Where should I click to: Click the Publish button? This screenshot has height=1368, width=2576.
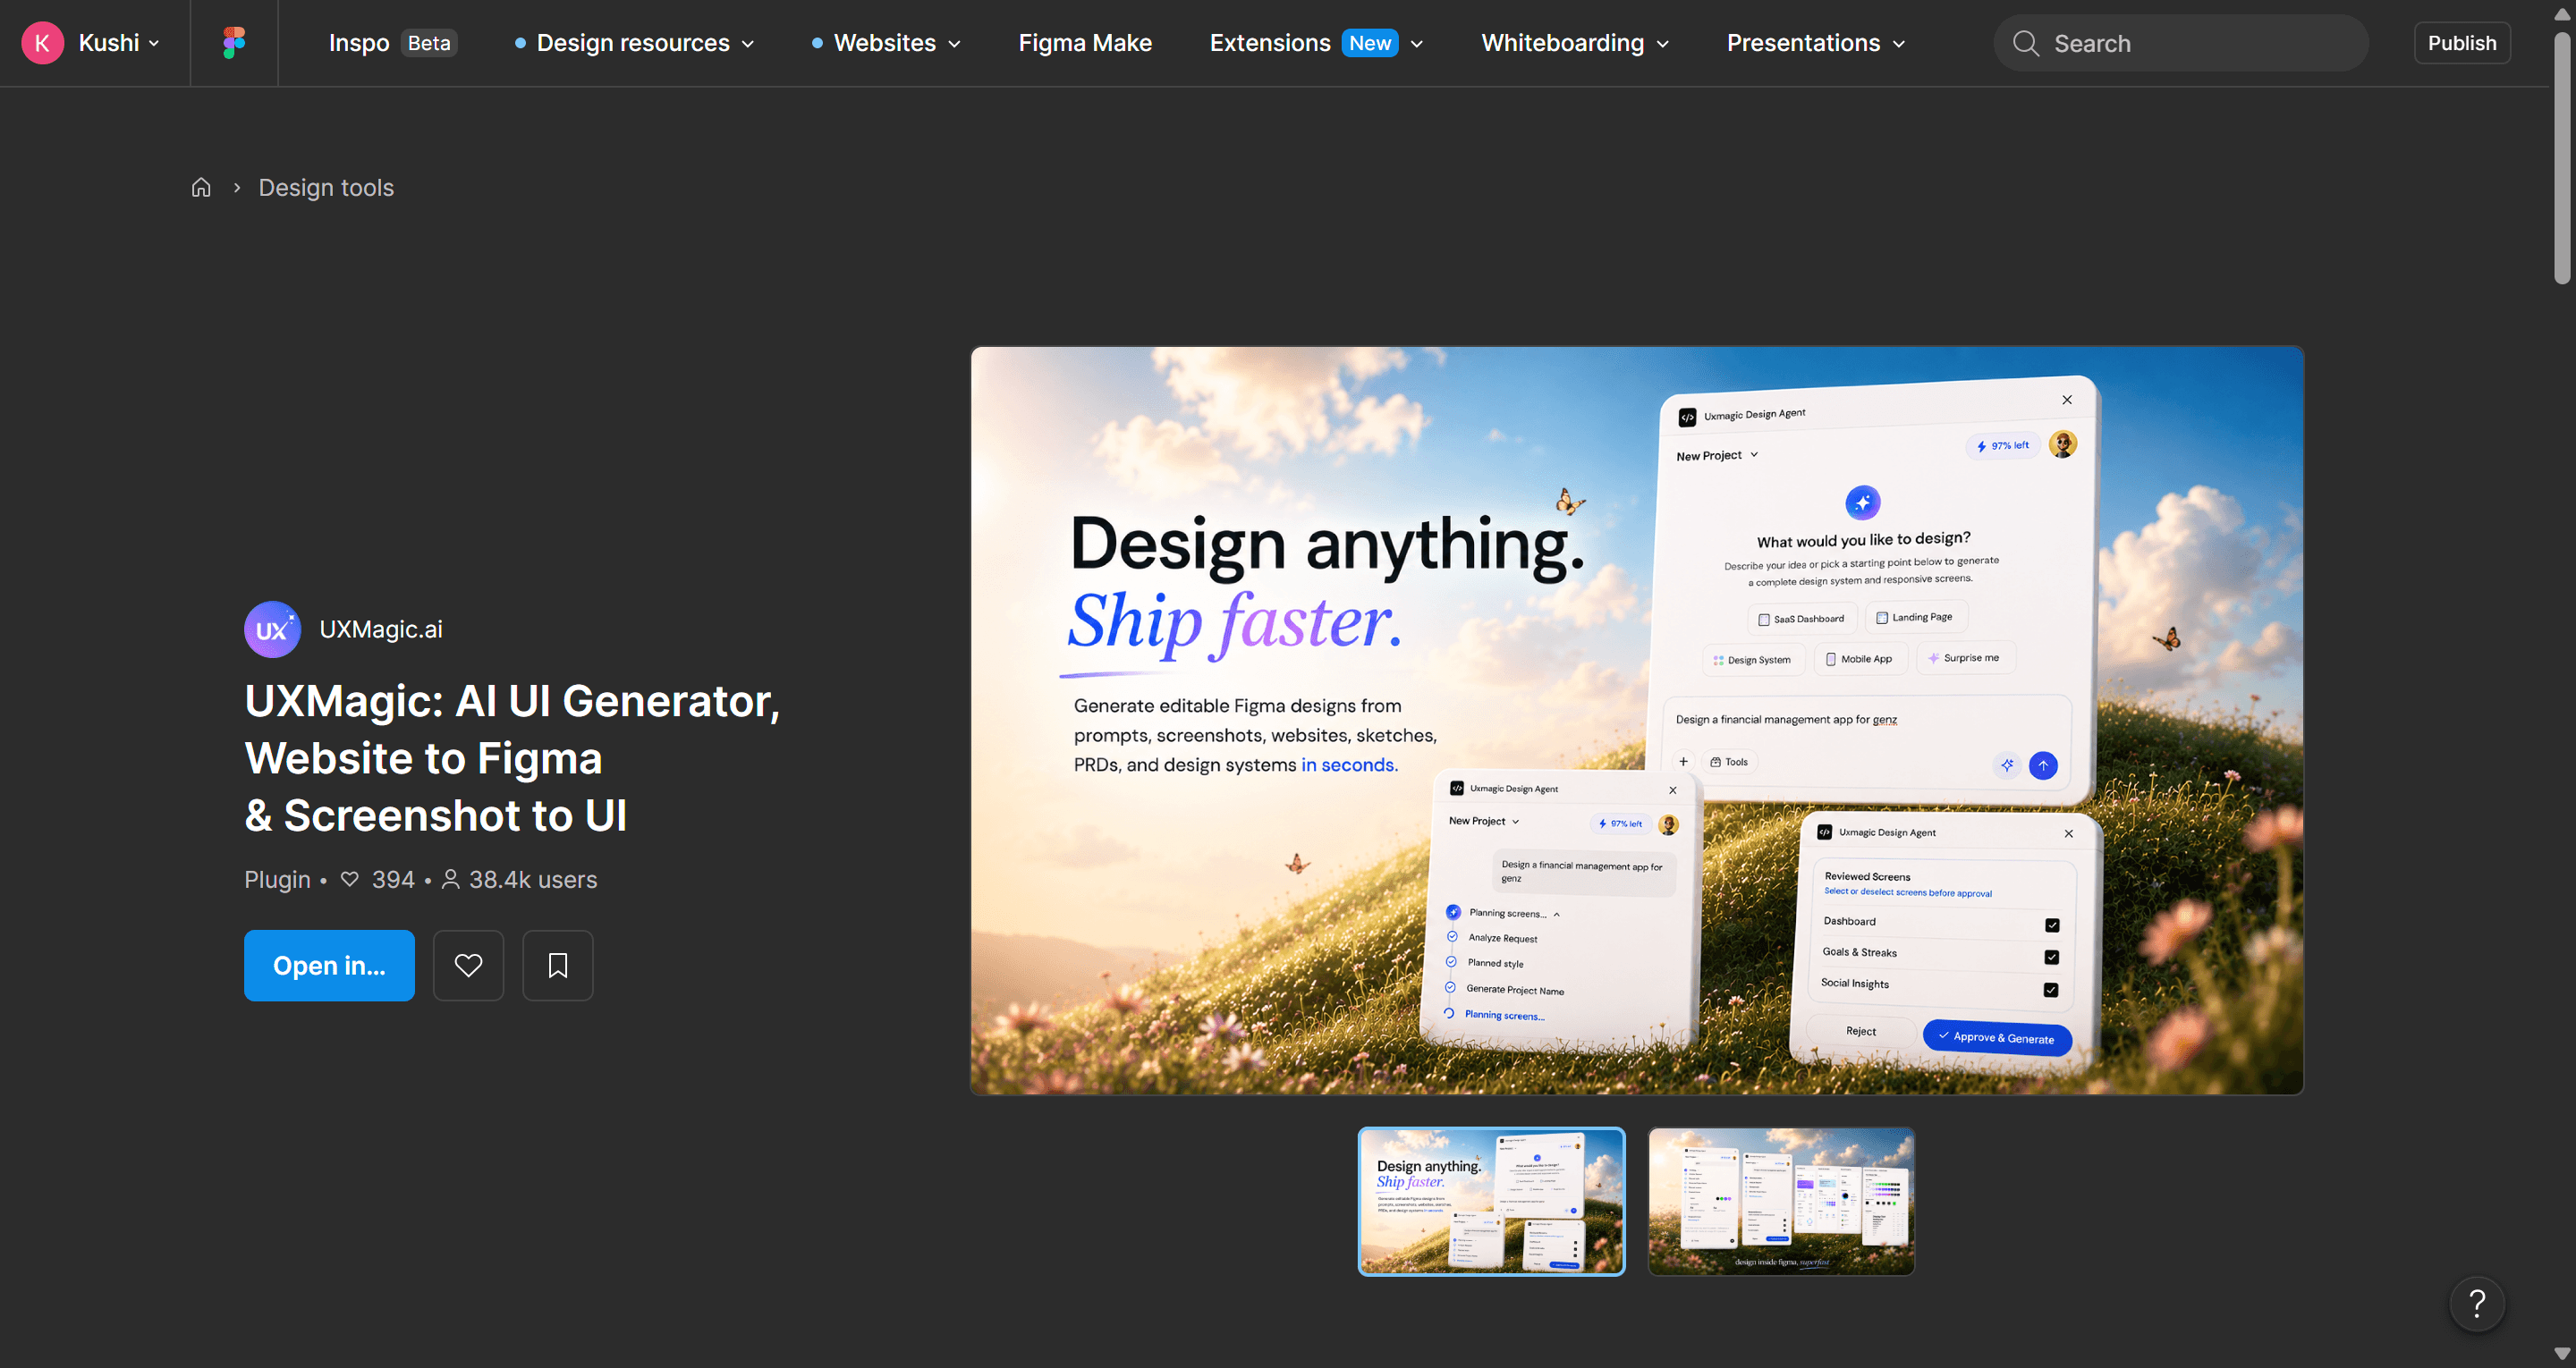[x=2461, y=43]
